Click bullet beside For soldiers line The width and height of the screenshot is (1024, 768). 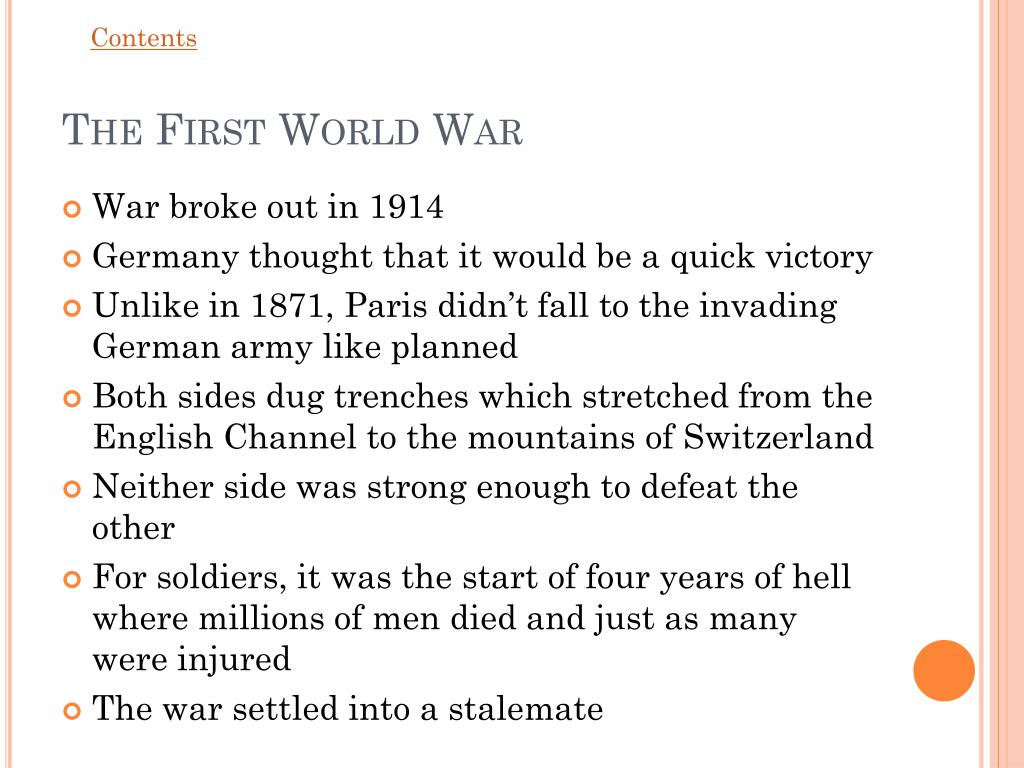72,579
